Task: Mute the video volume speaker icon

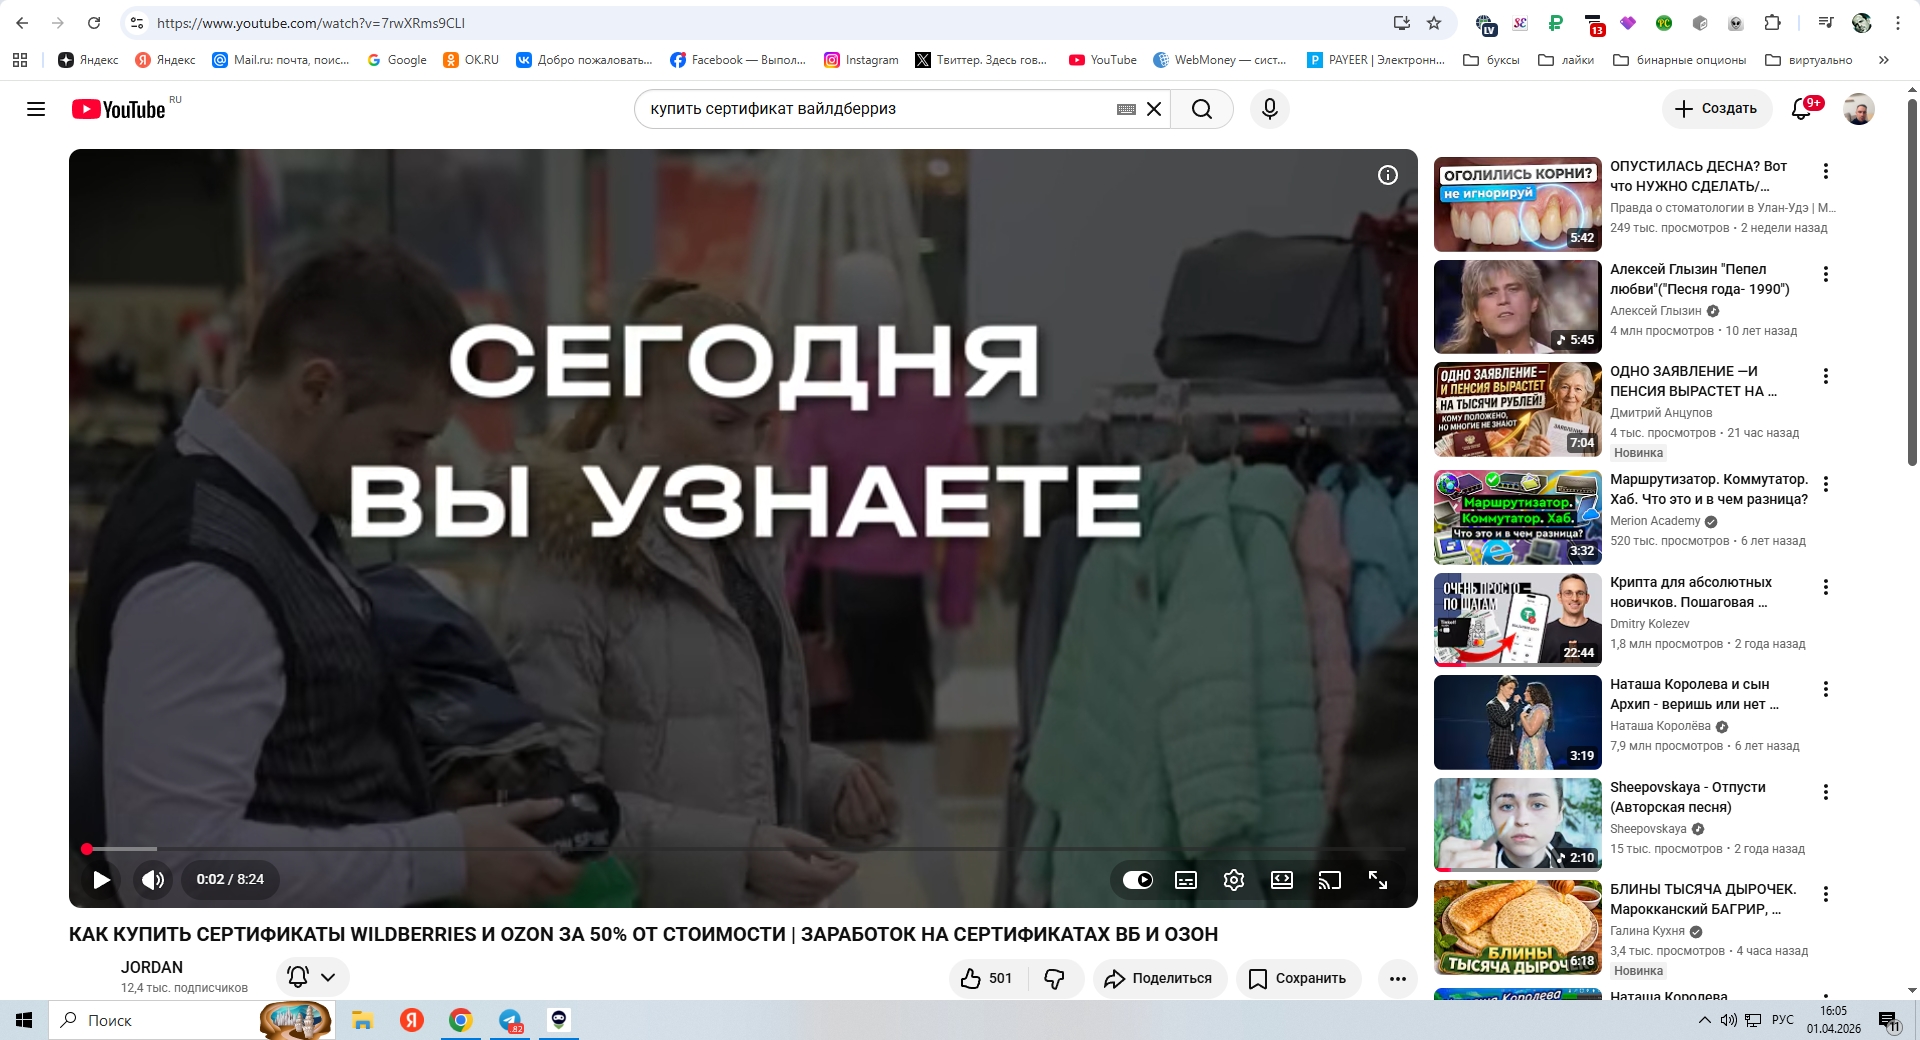Action: coord(152,880)
